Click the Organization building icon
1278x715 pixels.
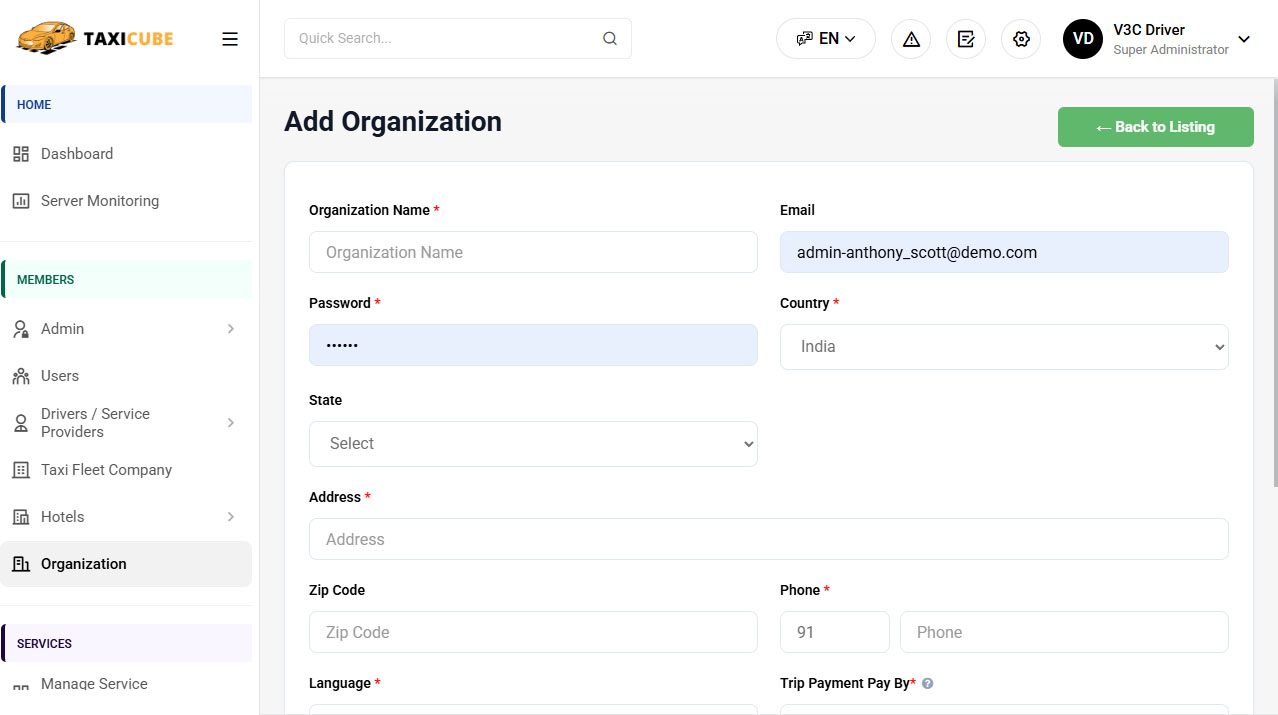[x=21, y=564]
